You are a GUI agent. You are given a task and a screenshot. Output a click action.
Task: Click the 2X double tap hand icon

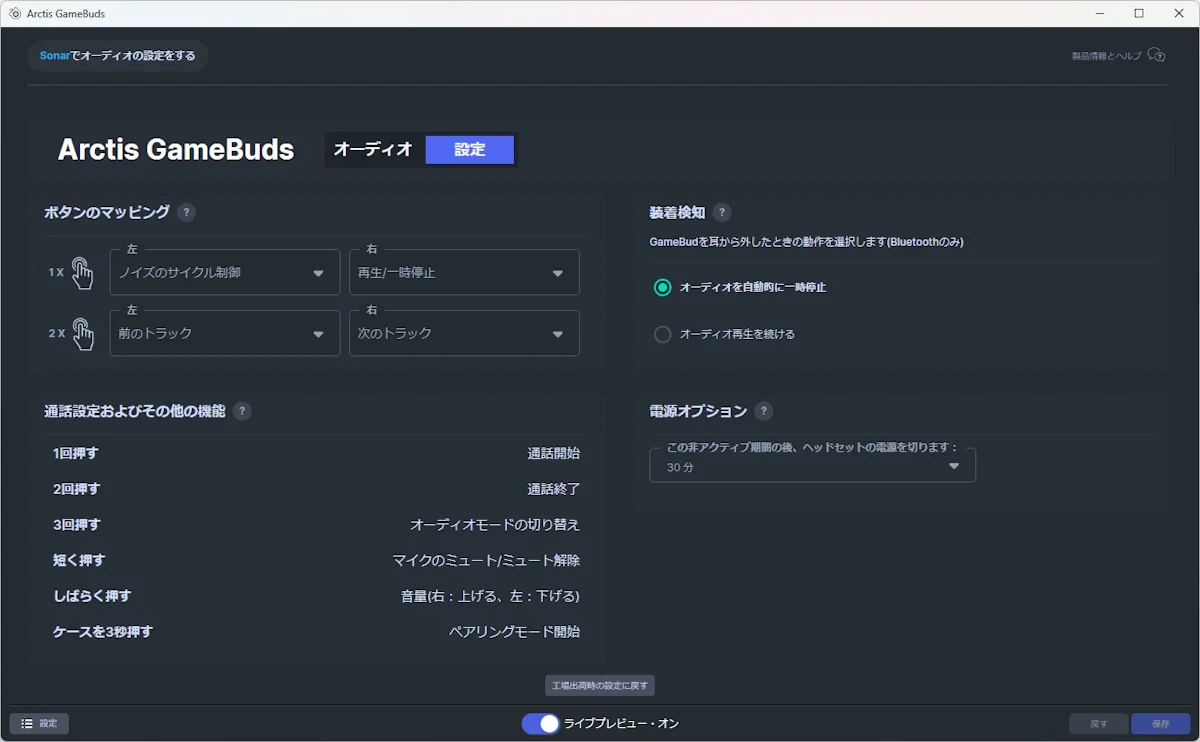coord(82,334)
